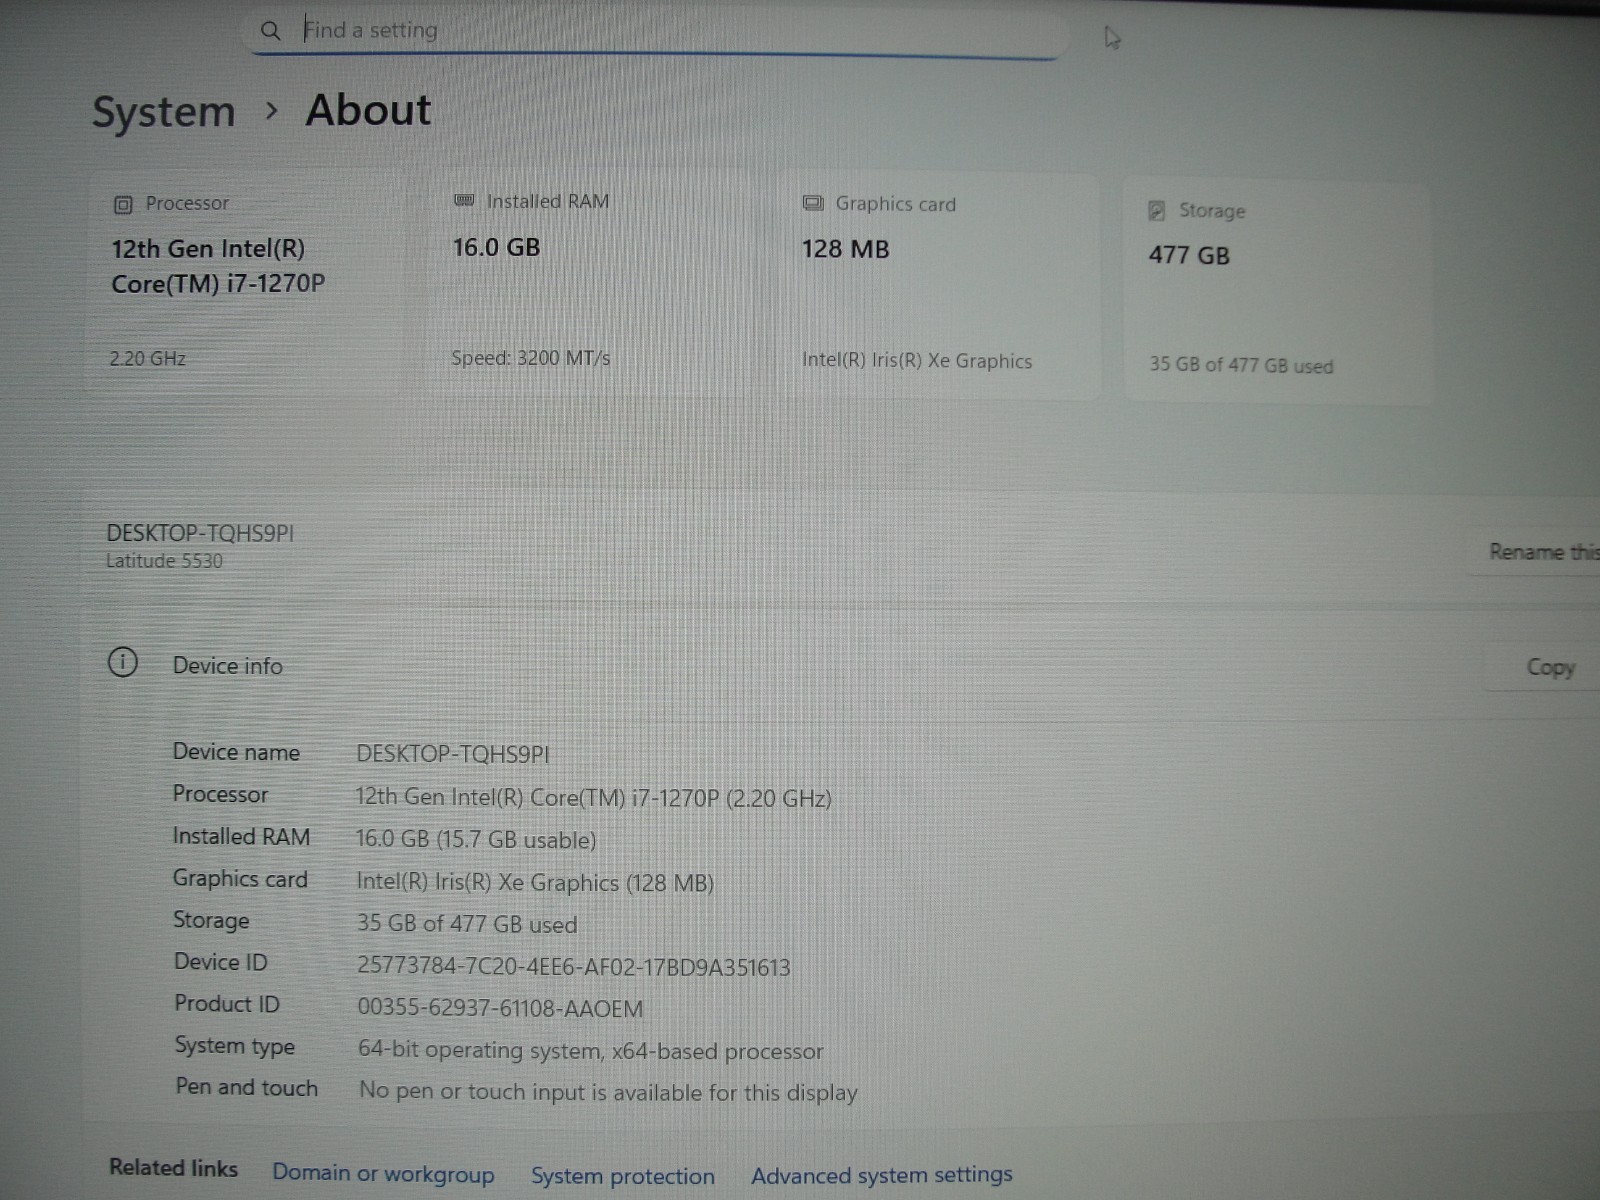Click the Related links label
1600x1200 pixels.
click(x=174, y=1168)
